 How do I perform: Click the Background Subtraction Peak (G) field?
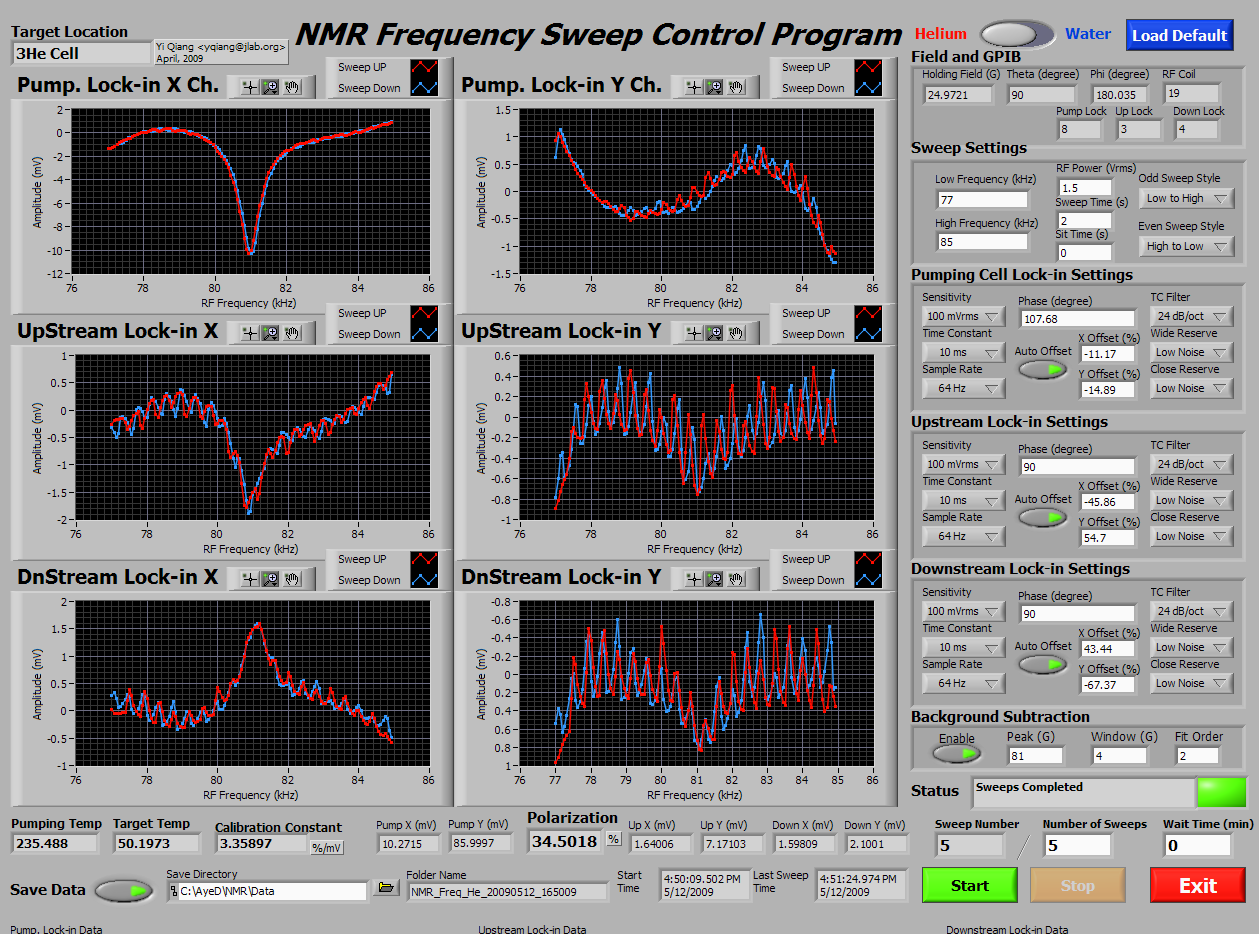tap(1035, 755)
